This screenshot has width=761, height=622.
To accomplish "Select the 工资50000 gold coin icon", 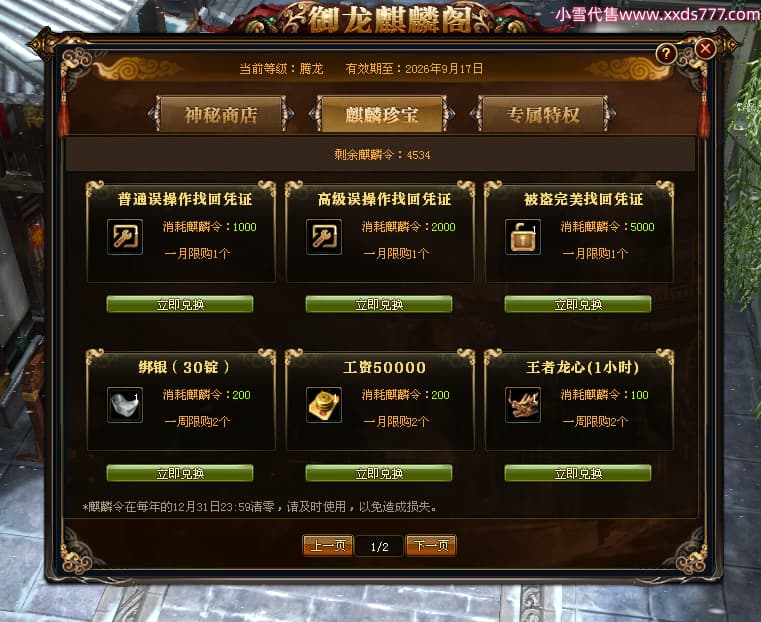I will [324, 405].
